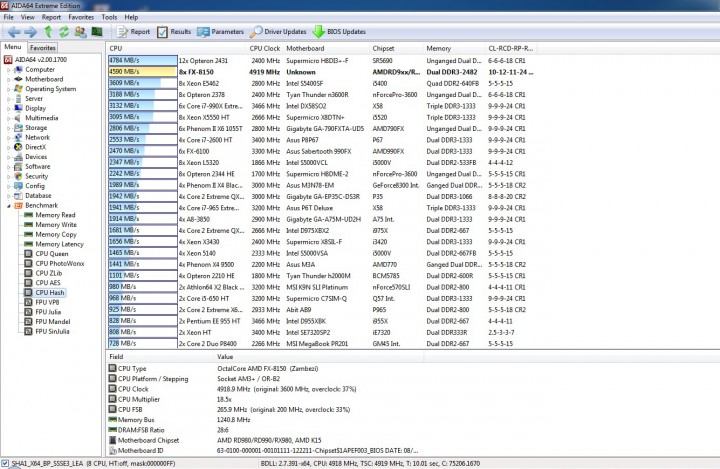Open the Favorites menu

(x=81, y=17)
